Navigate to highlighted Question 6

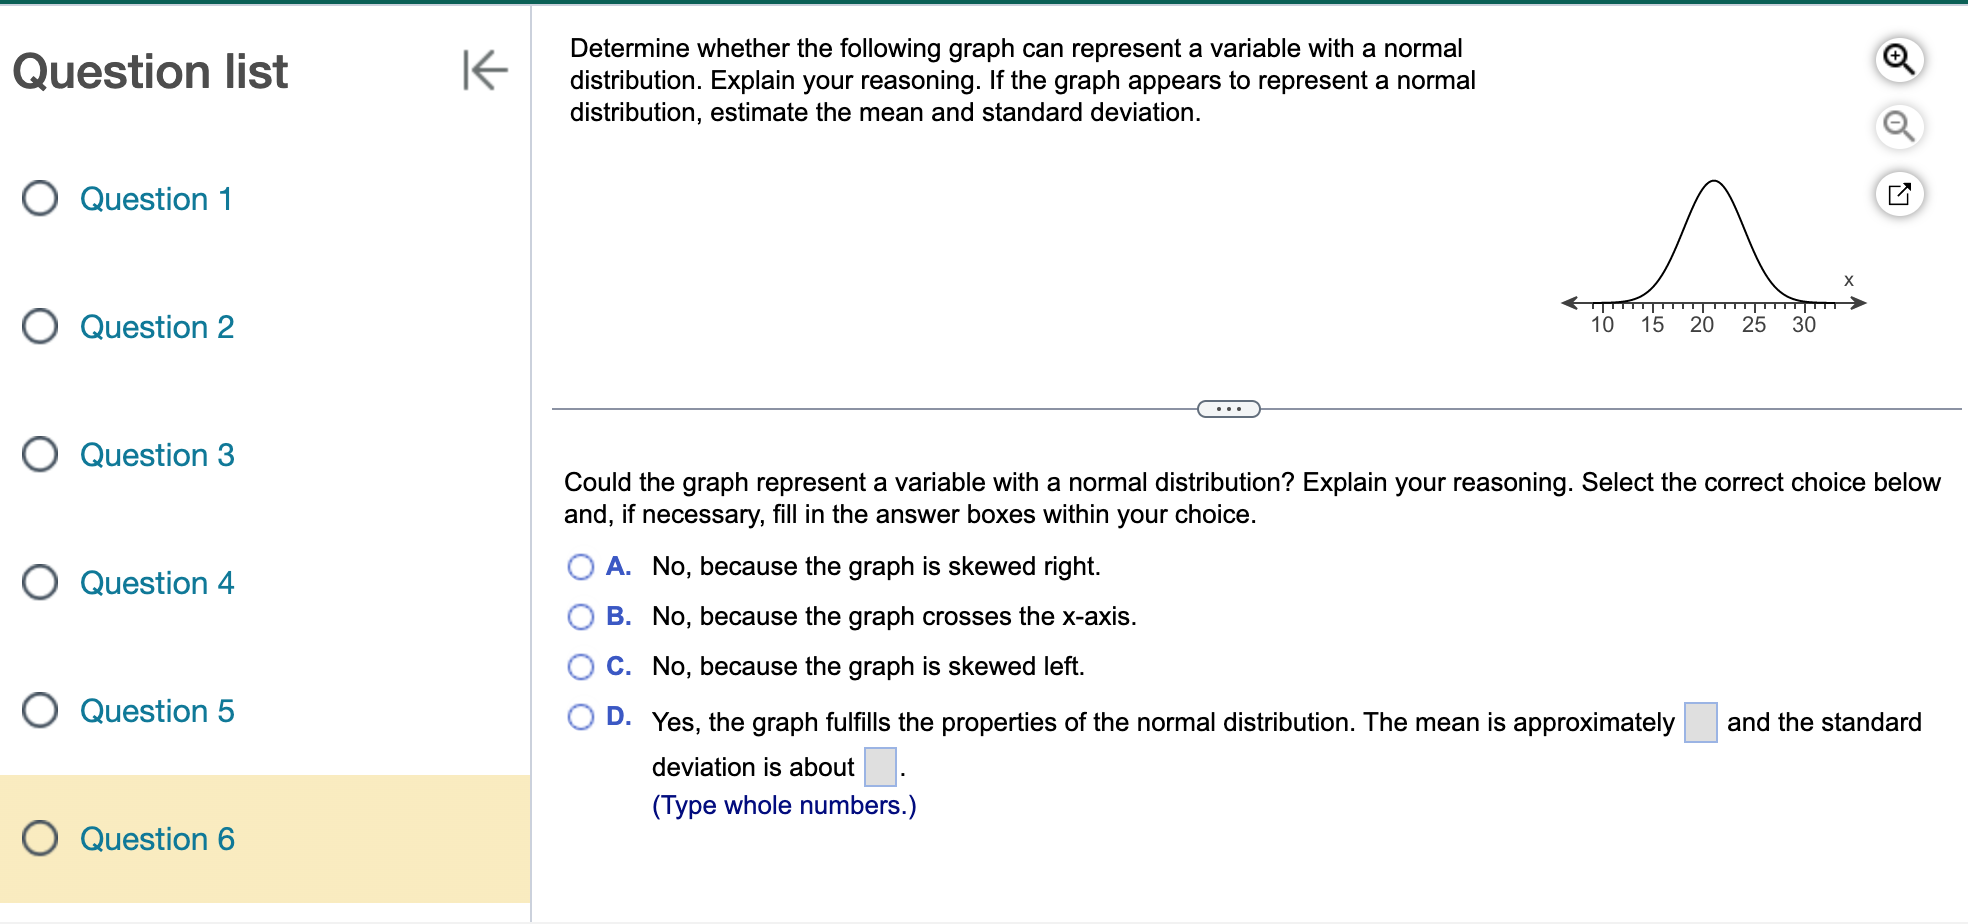click(156, 839)
